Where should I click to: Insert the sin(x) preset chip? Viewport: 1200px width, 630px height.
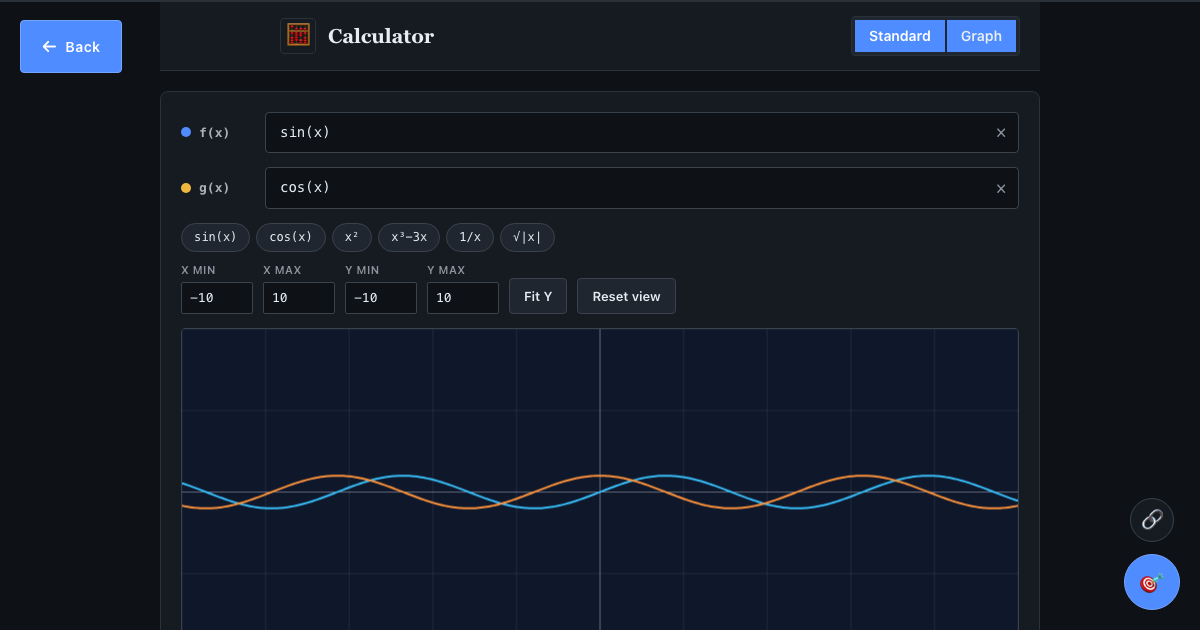[x=215, y=237]
